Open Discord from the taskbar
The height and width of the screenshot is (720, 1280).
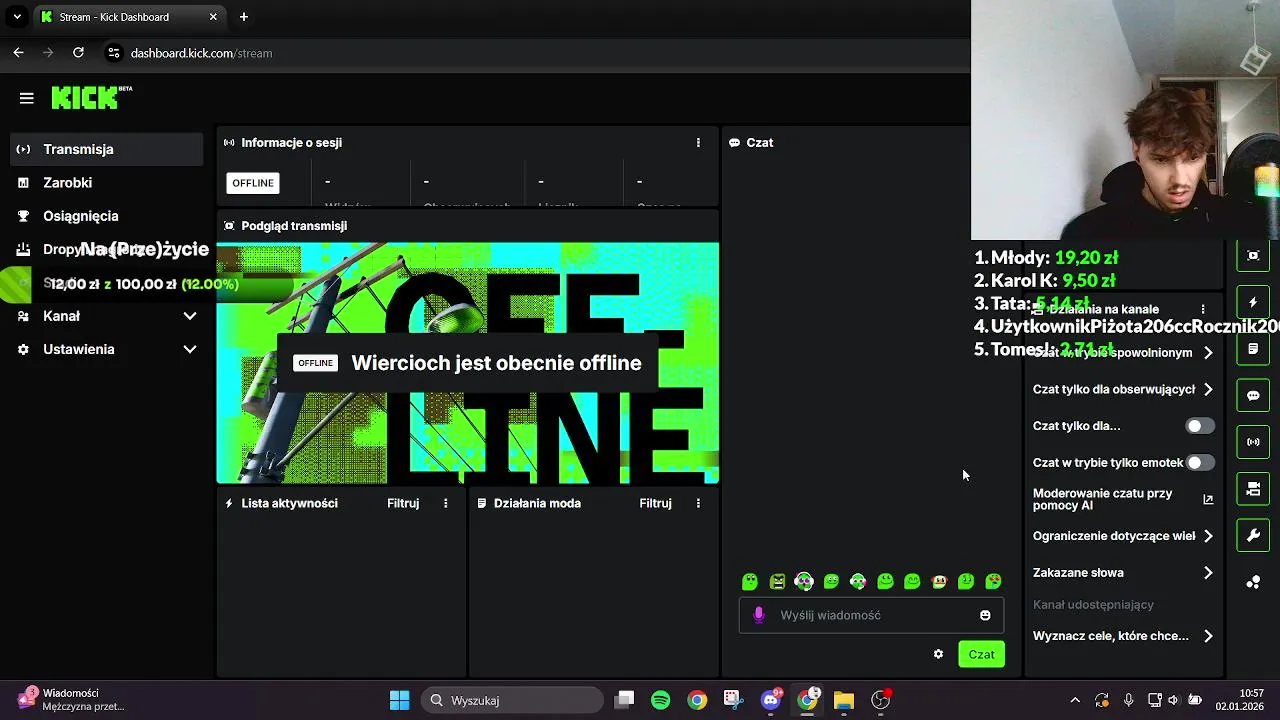(x=770, y=700)
